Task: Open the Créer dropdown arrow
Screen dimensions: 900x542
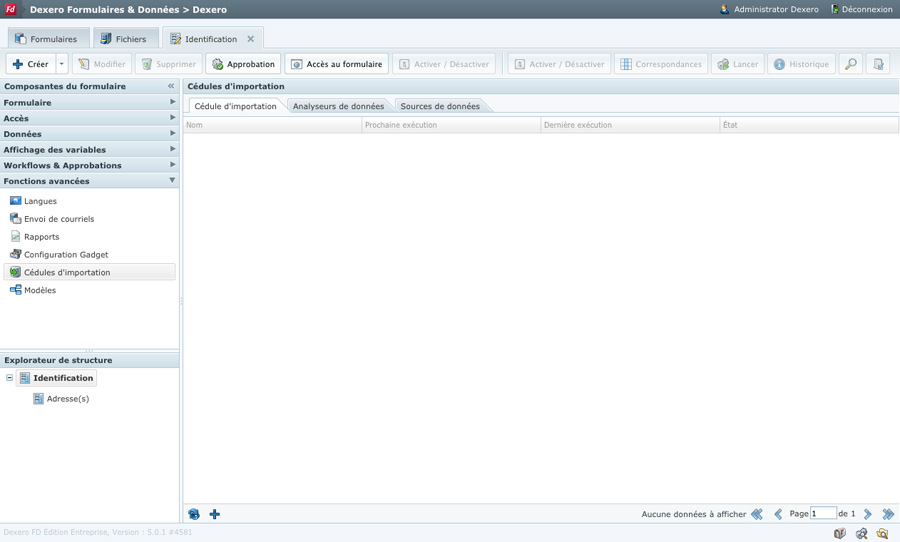Action: pyautogui.click(x=62, y=64)
